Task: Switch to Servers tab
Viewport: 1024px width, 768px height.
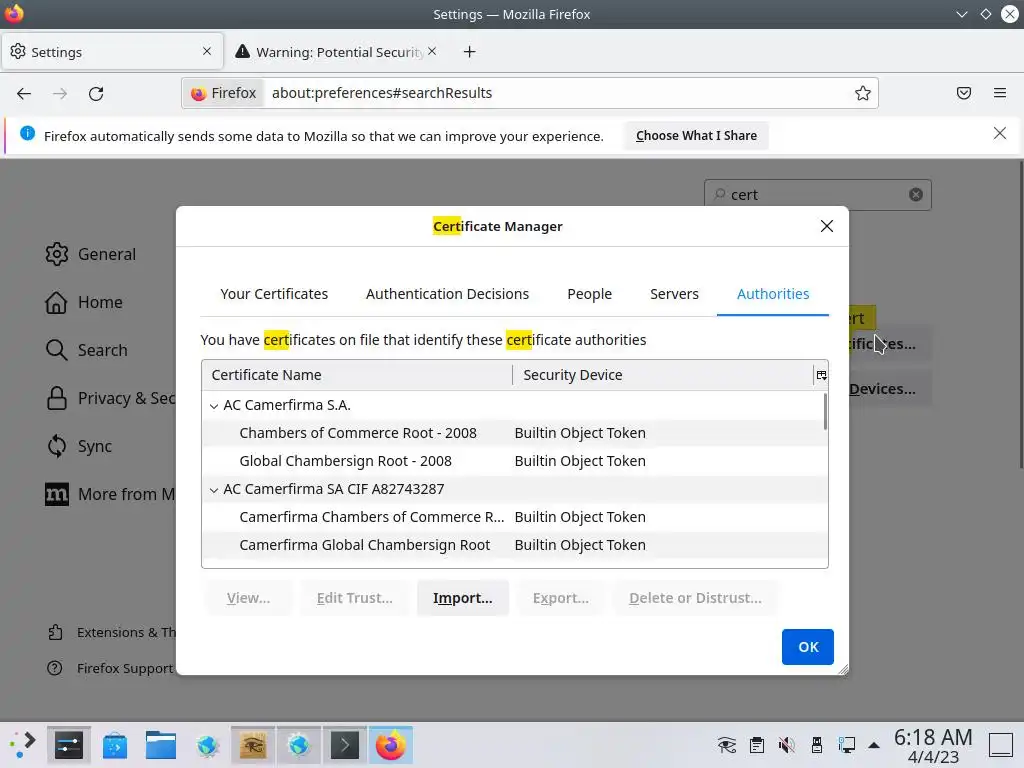Action: [x=674, y=294]
